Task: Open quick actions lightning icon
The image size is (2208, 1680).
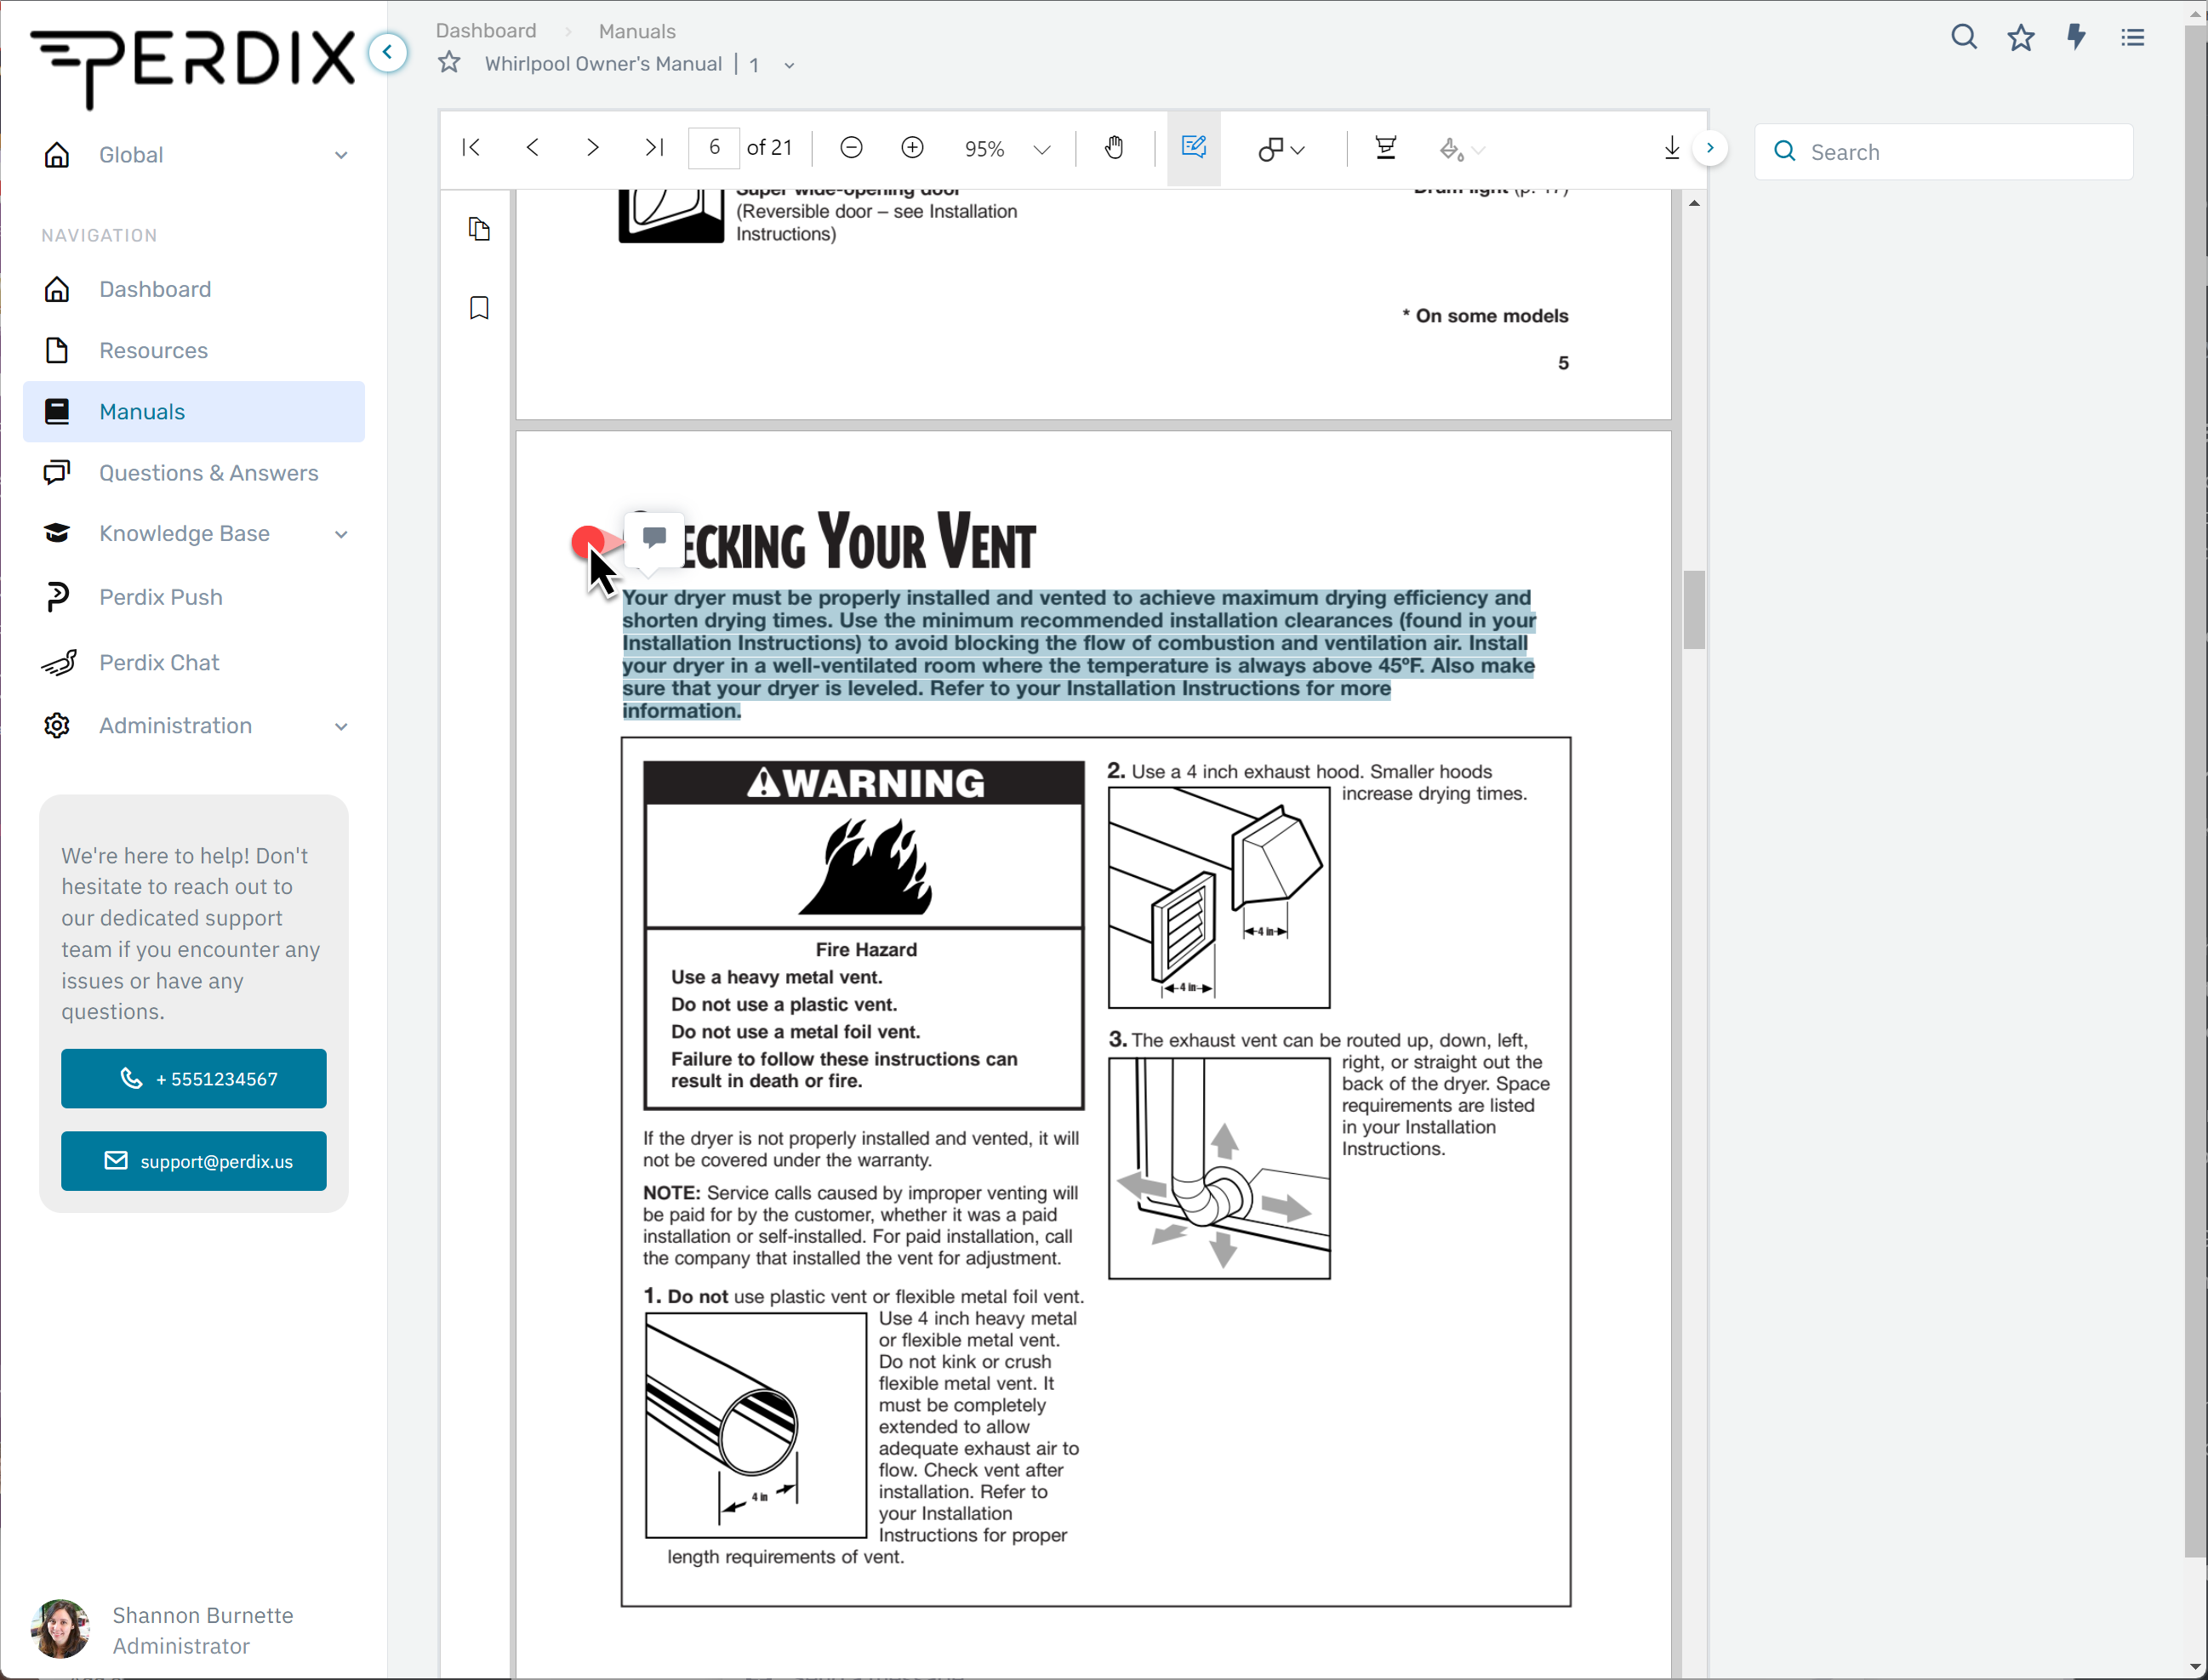Action: coord(2076,37)
